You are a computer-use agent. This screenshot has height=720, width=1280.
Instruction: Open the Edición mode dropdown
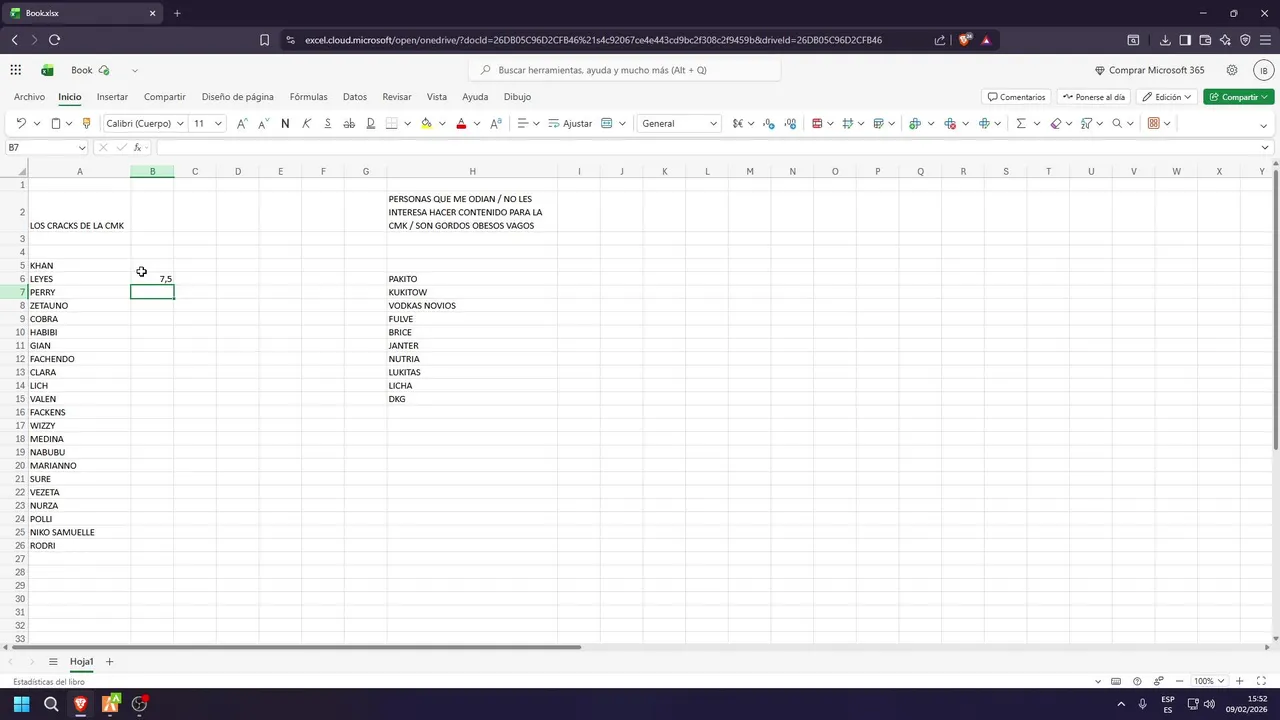point(1166,97)
